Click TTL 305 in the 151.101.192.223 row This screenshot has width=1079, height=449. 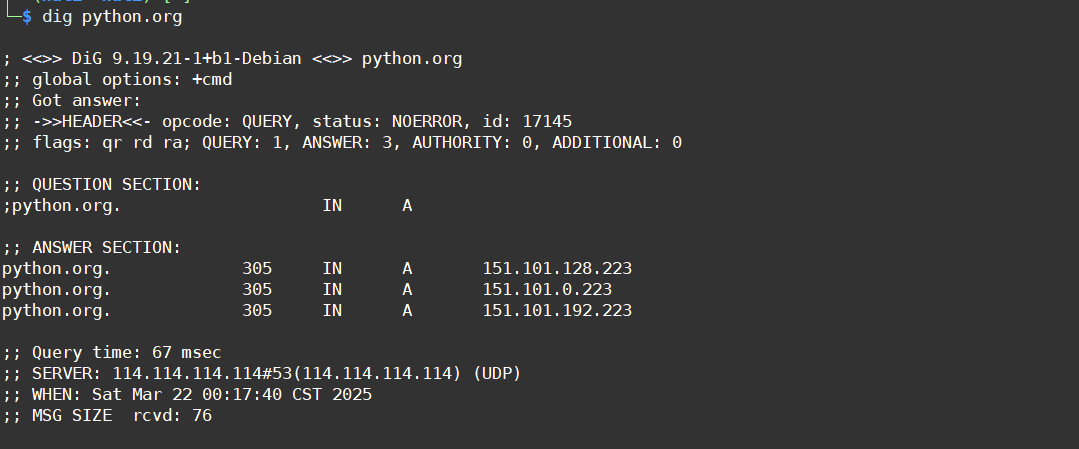coord(257,311)
